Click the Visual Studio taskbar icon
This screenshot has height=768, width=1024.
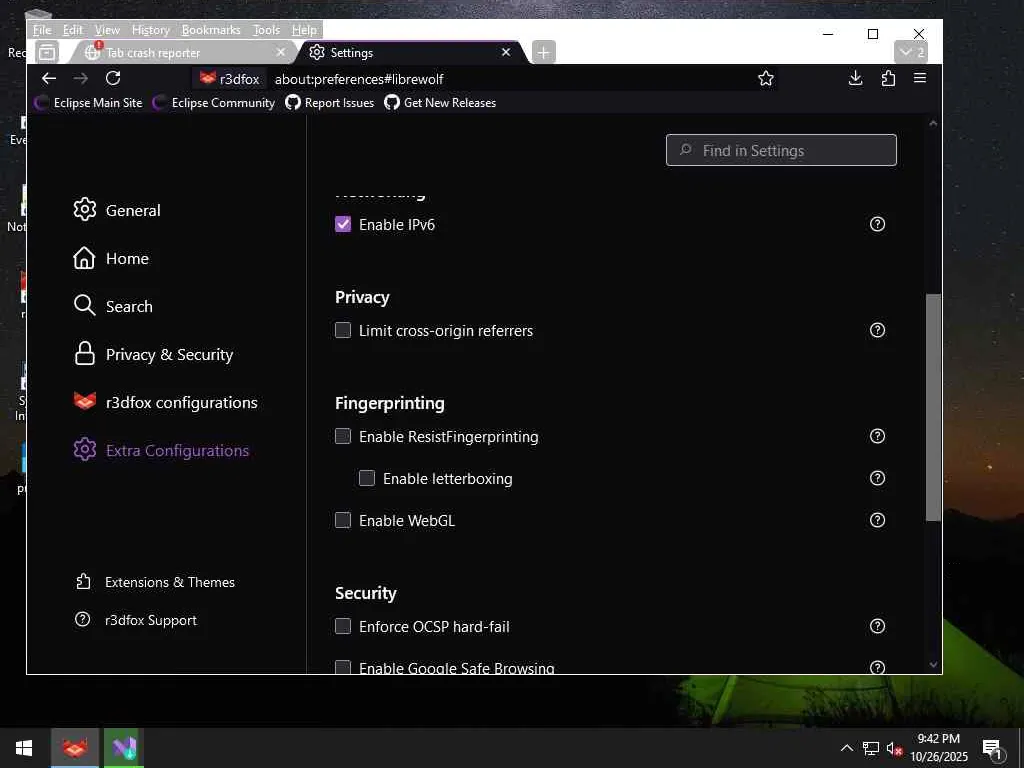click(124, 748)
